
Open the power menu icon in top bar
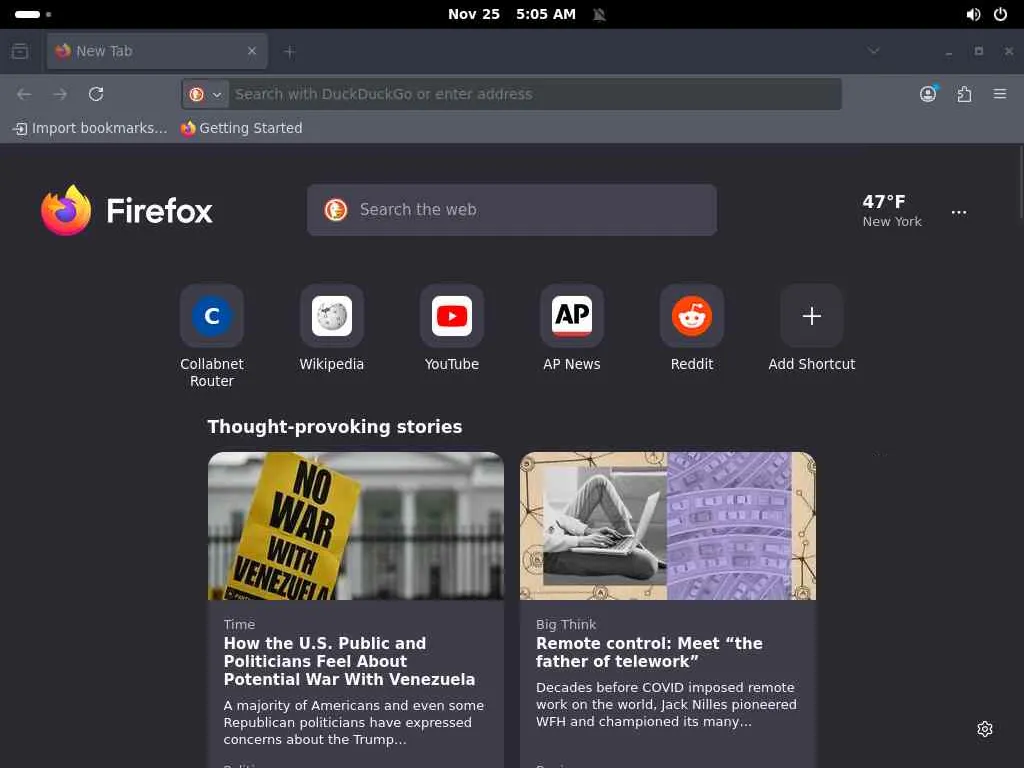(1000, 14)
